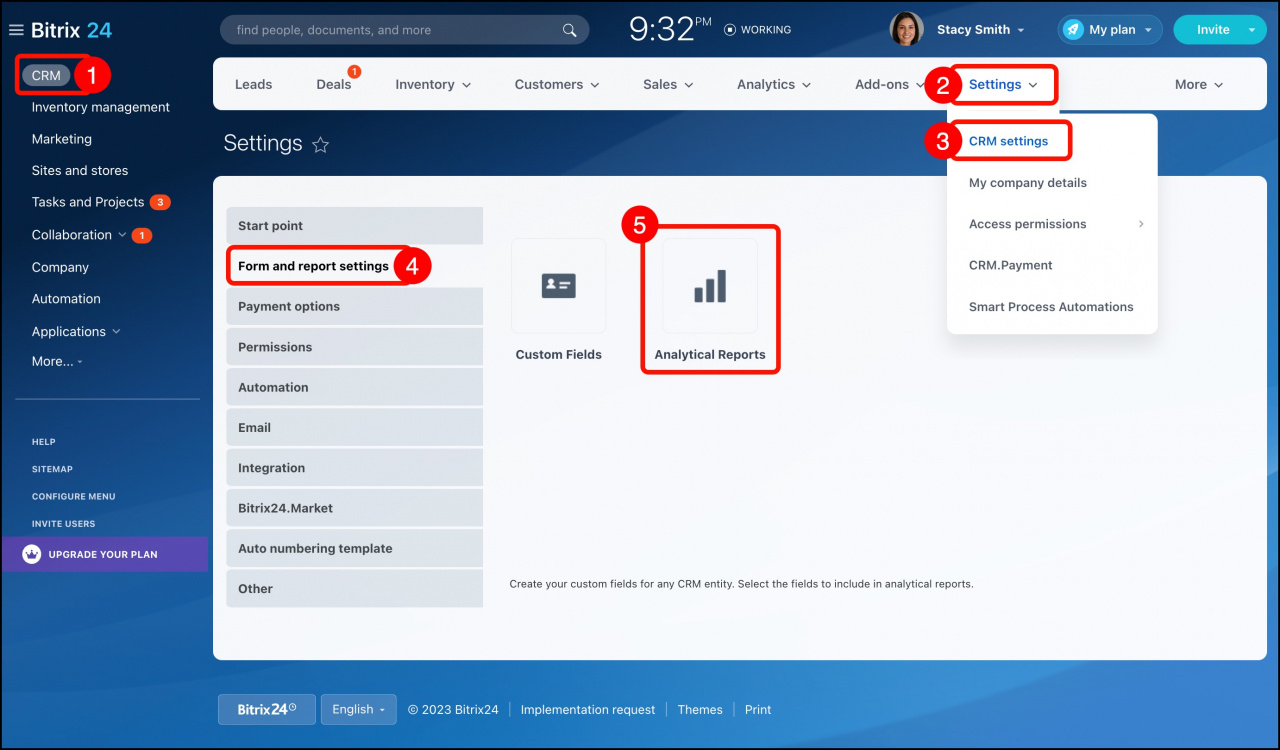Click the Bitrix 24 logo

[x=71, y=30]
